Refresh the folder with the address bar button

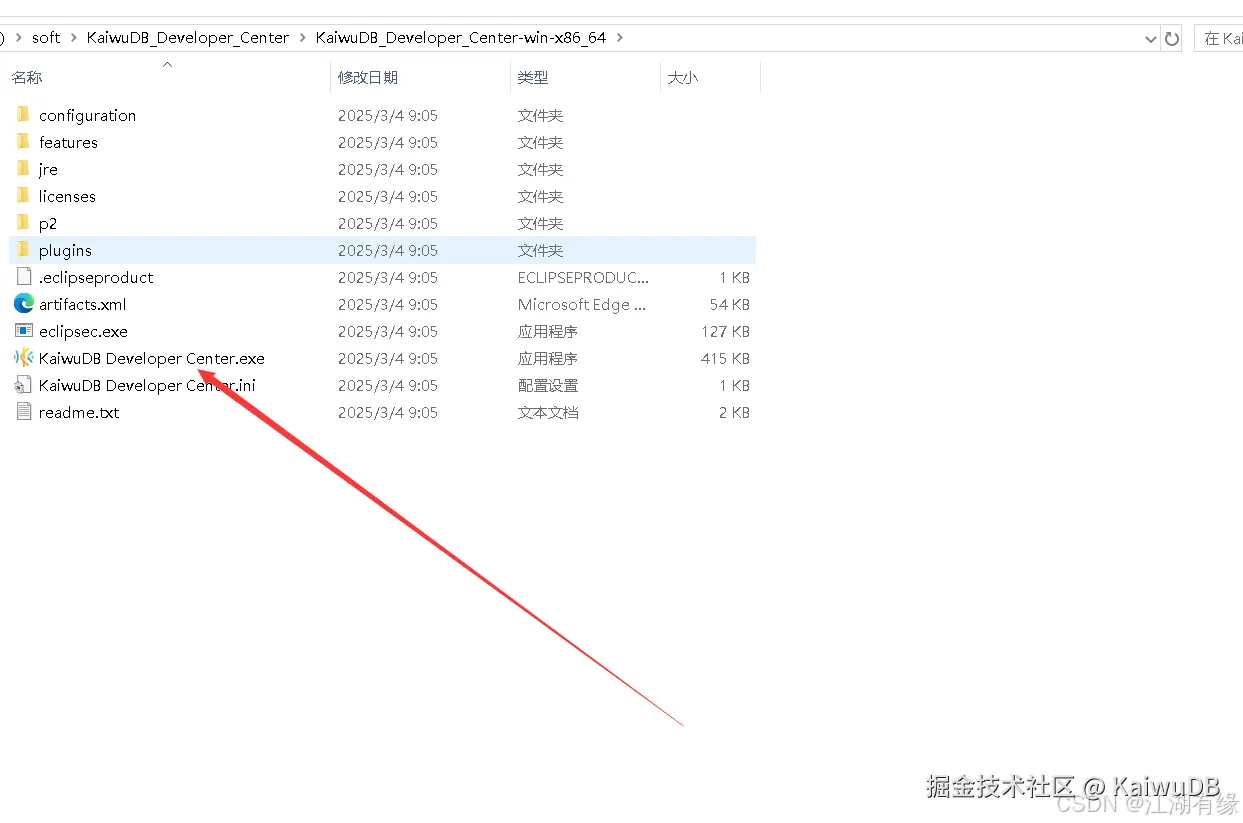point(1172,38)
